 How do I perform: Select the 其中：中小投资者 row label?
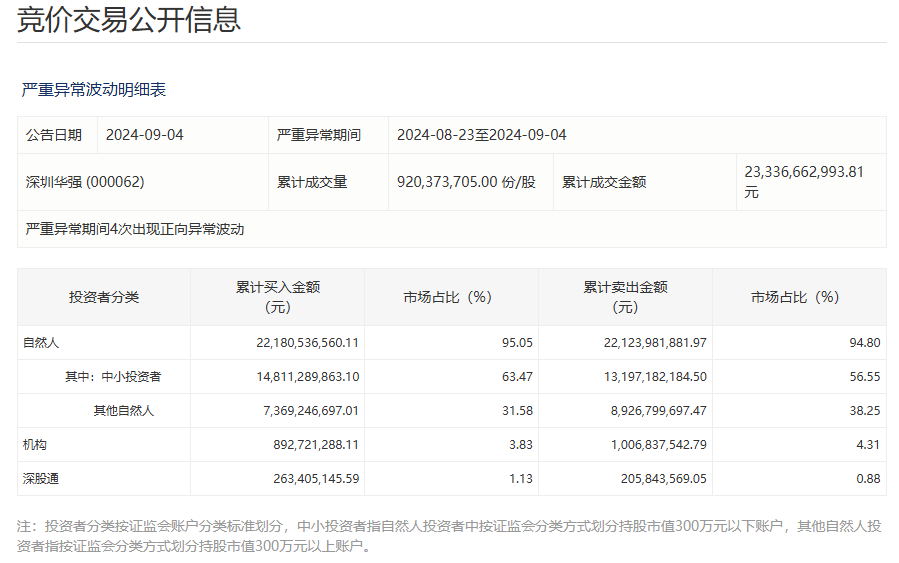pyautogui.click(x=113, y=377)
